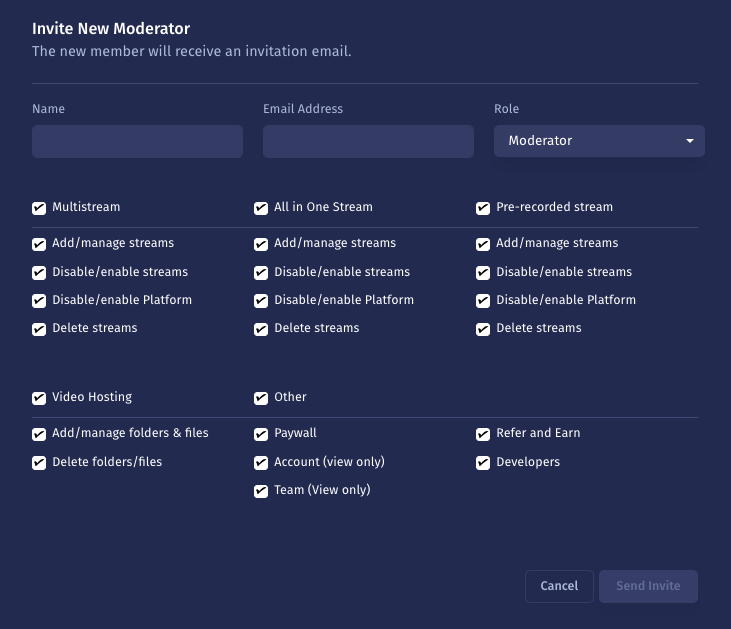Image resolution: width=731 pixels, height=629 pixels.
Task: Uncheck Delete folders/files permission
Action: coord(40,463)
